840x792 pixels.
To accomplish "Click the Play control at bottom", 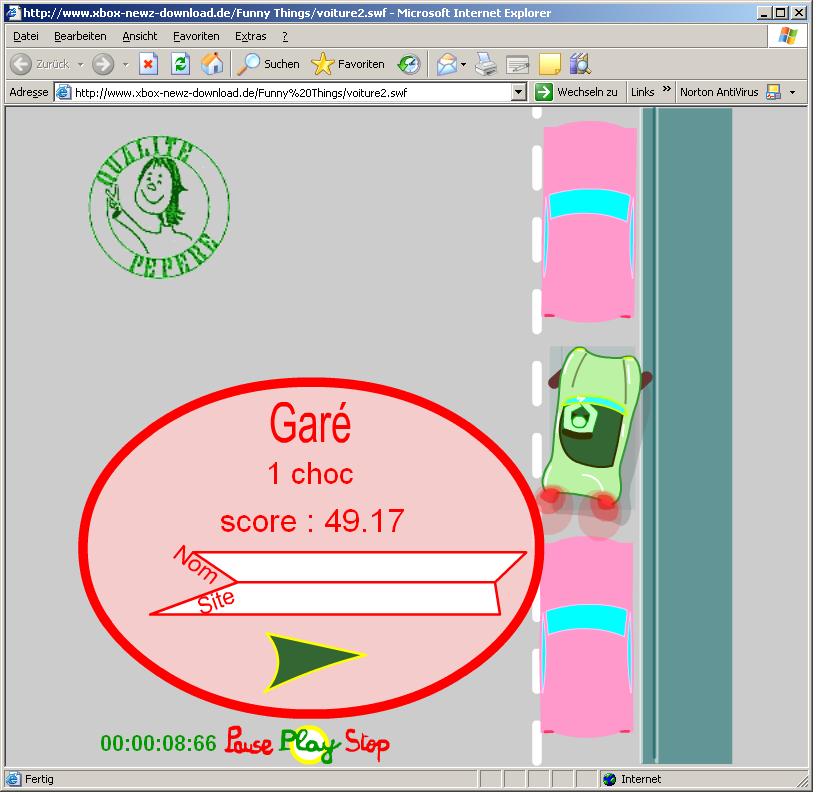I will pyautogui.click(x=306, y=743).
